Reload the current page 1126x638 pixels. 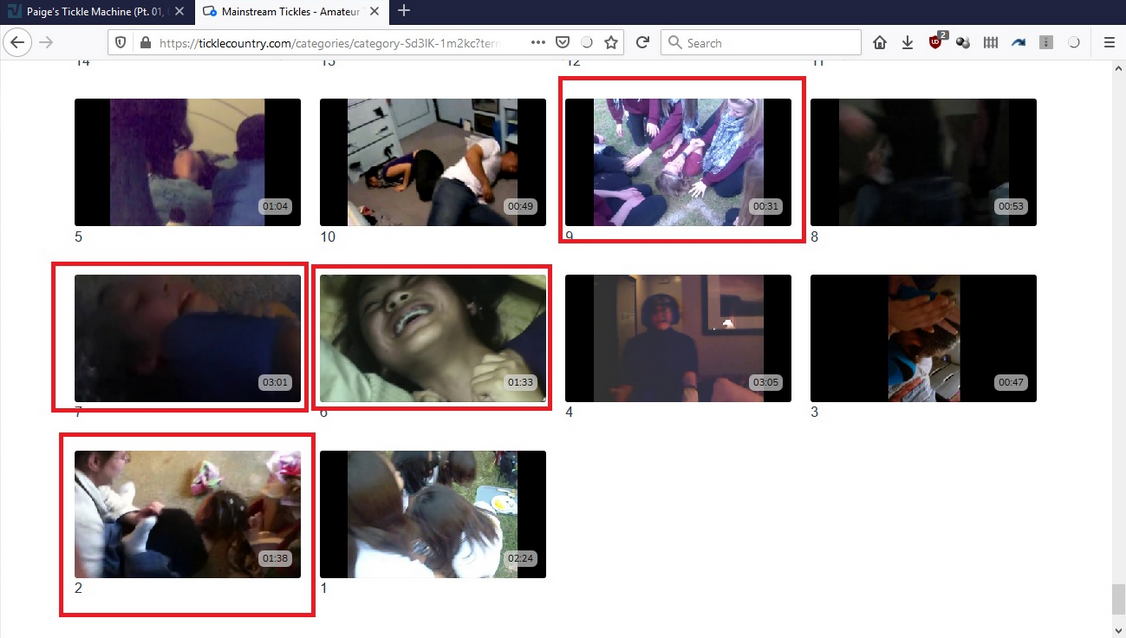tap(642, 43)
